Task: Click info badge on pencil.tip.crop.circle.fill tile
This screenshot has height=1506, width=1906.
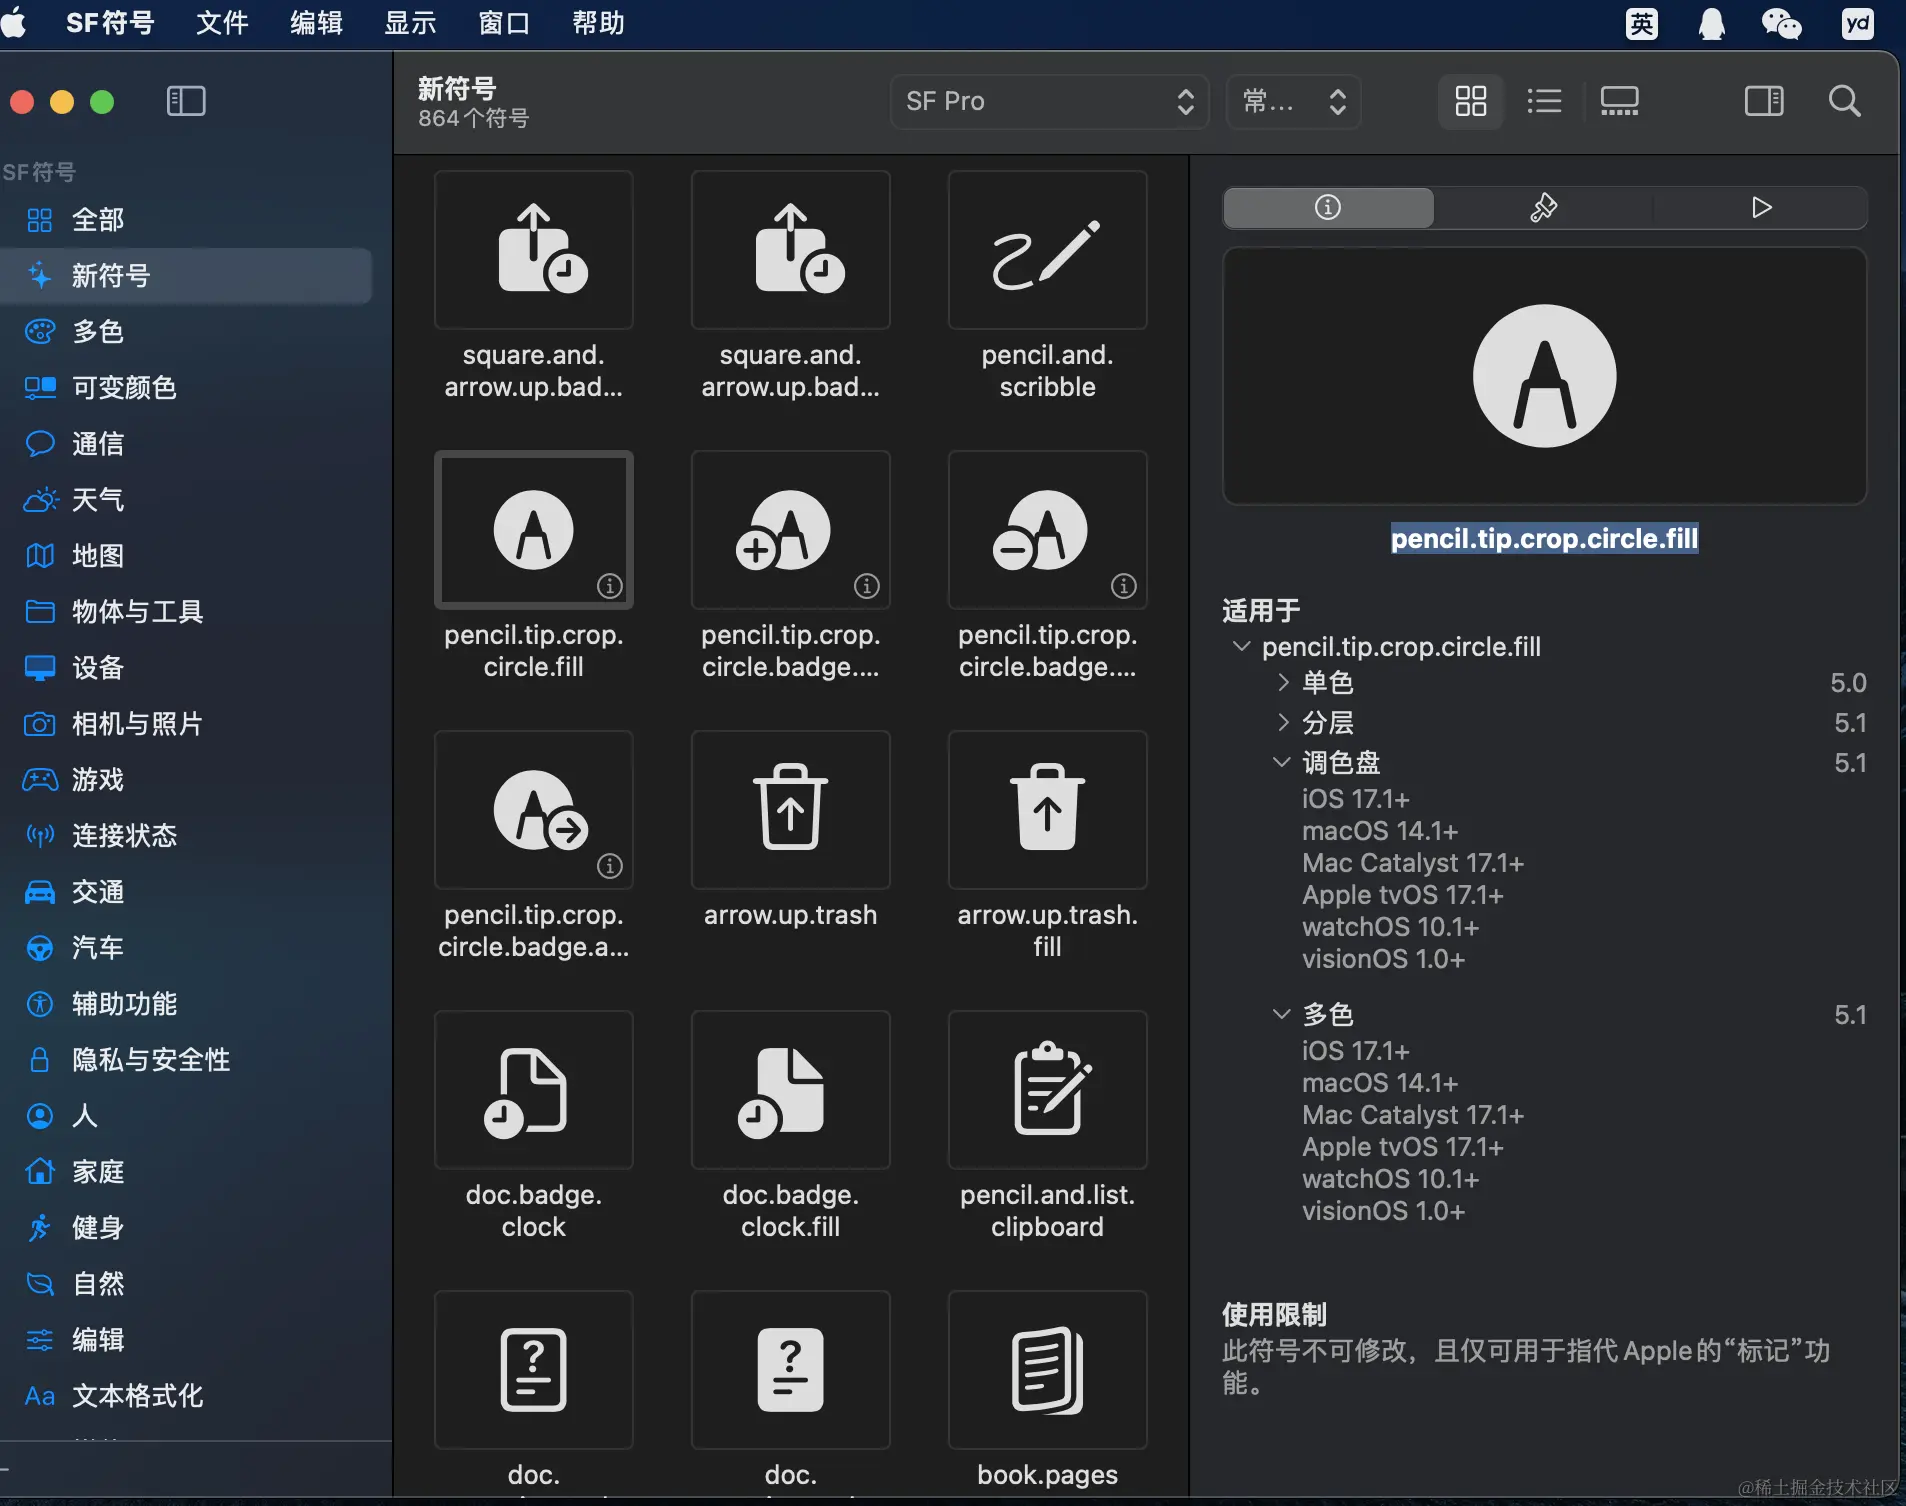Action: tap(610, 586)
